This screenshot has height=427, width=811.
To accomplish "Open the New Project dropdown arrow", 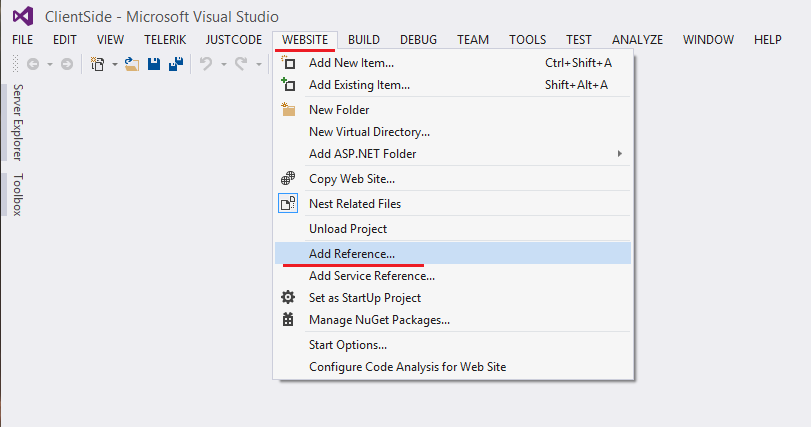I will (x=114, y=63).
